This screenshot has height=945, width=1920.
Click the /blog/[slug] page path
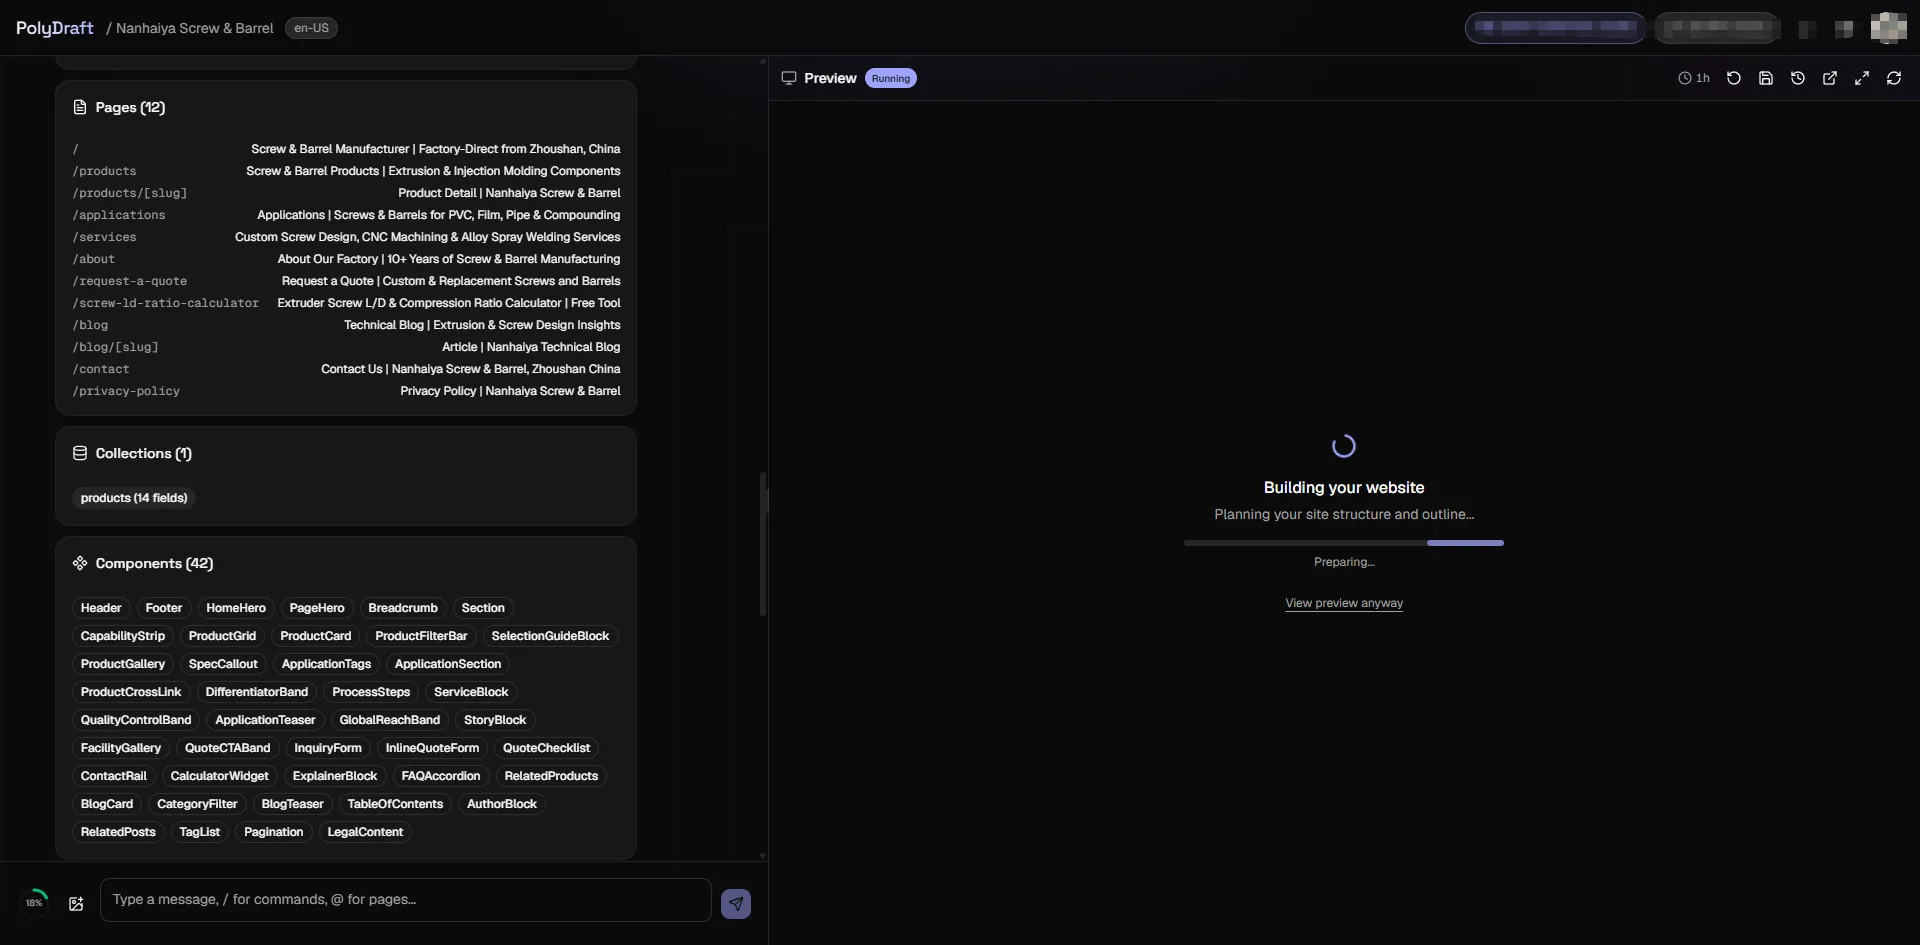point(115,347)
